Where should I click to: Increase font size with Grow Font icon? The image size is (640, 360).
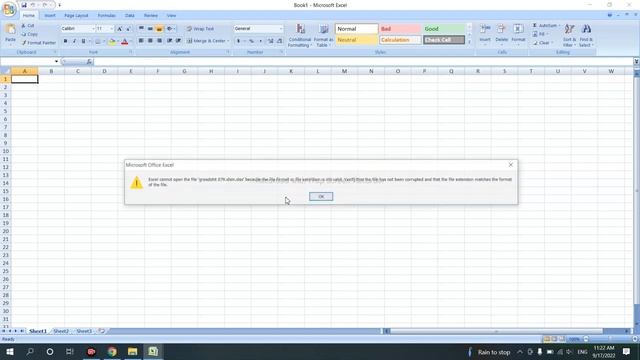[x=120, y=29]
